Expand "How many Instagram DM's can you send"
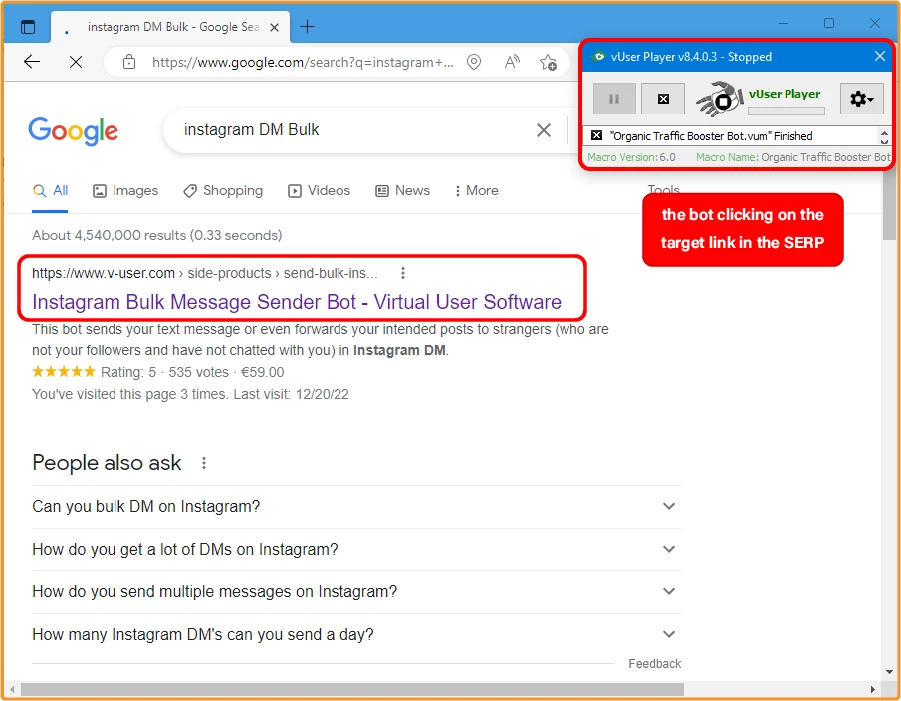The height and width of the screenshot is (701, 901). (x=356, y=635)
